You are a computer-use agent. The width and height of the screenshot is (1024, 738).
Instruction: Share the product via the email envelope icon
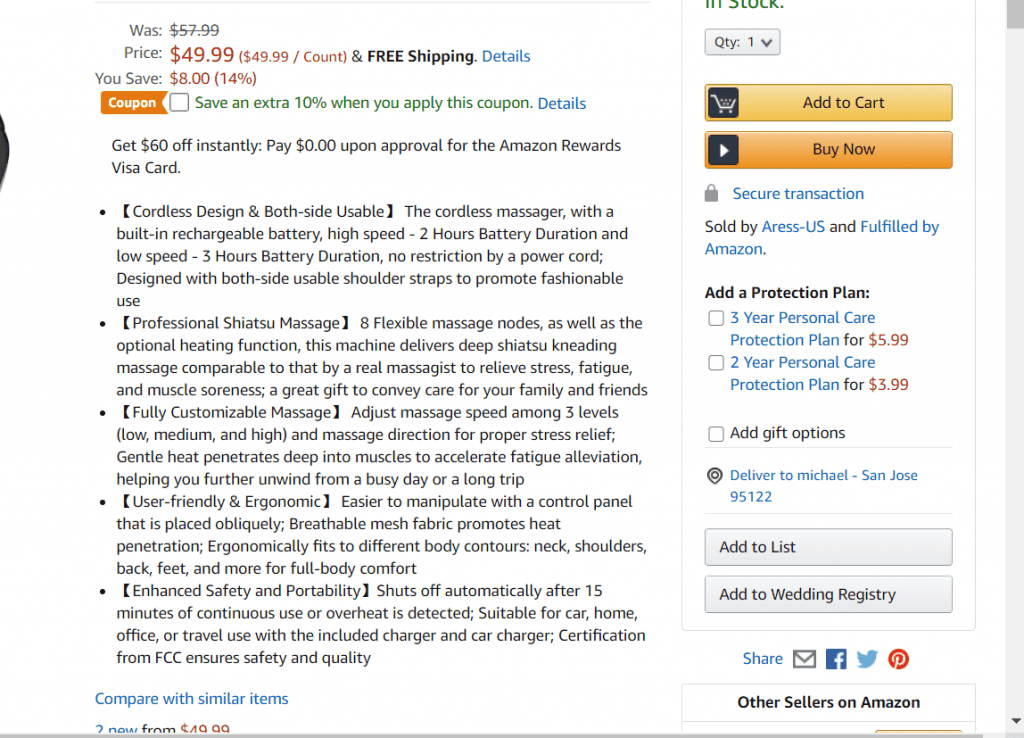click(x=804, y=659)
